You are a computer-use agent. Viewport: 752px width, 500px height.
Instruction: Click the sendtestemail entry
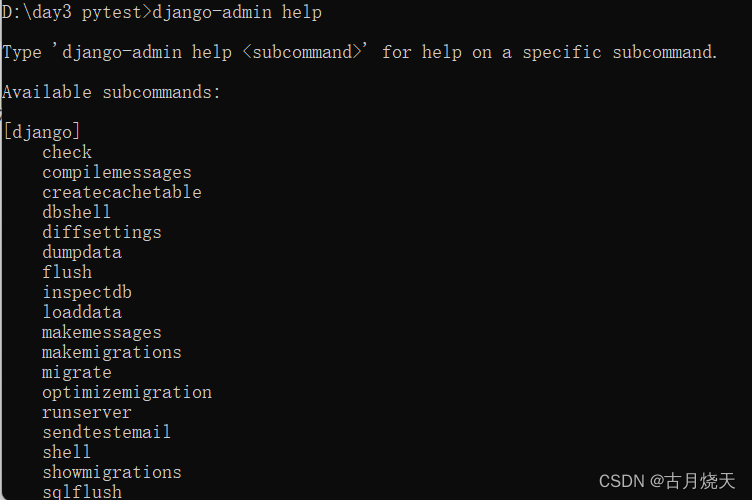106,432
